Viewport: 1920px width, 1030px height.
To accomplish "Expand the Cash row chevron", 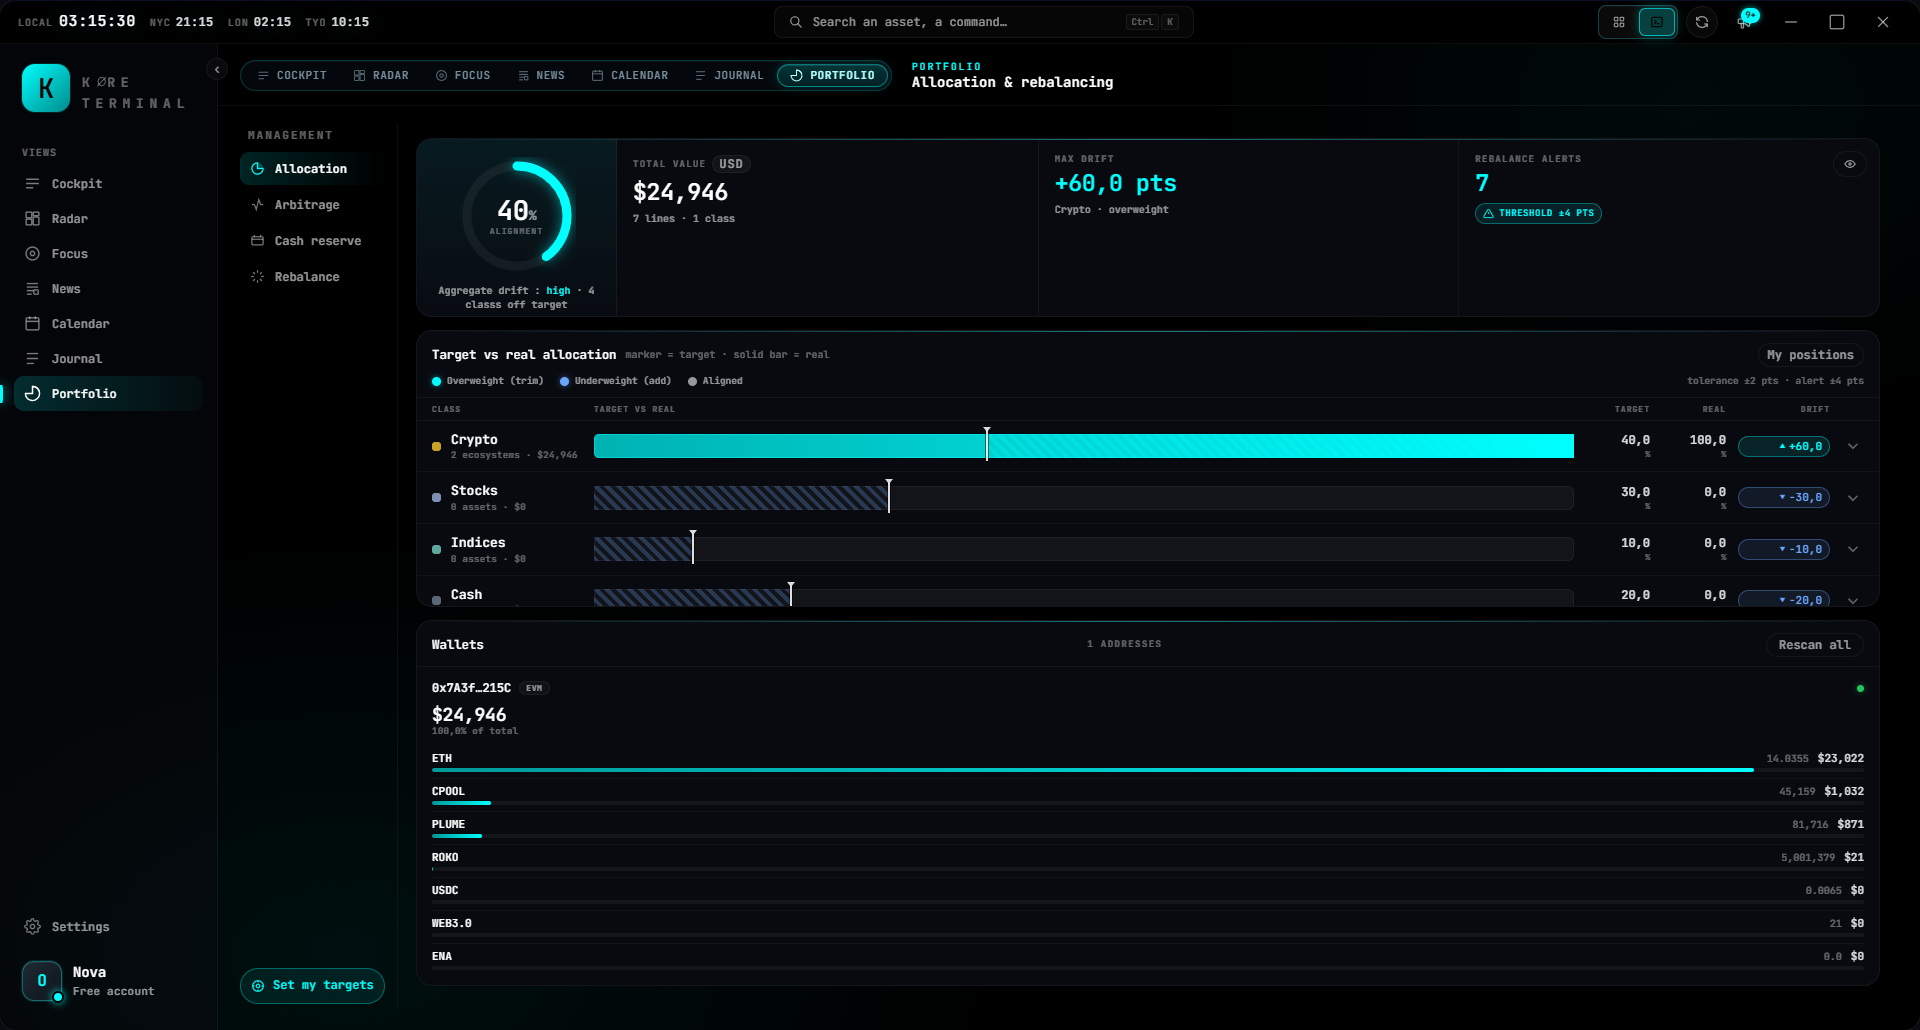I will (x=1853, y=600).
